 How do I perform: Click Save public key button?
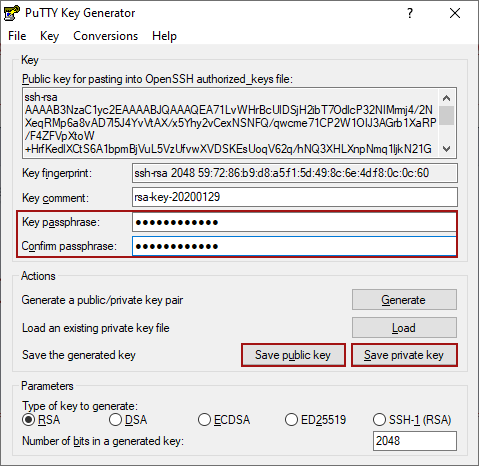[293, 355]
